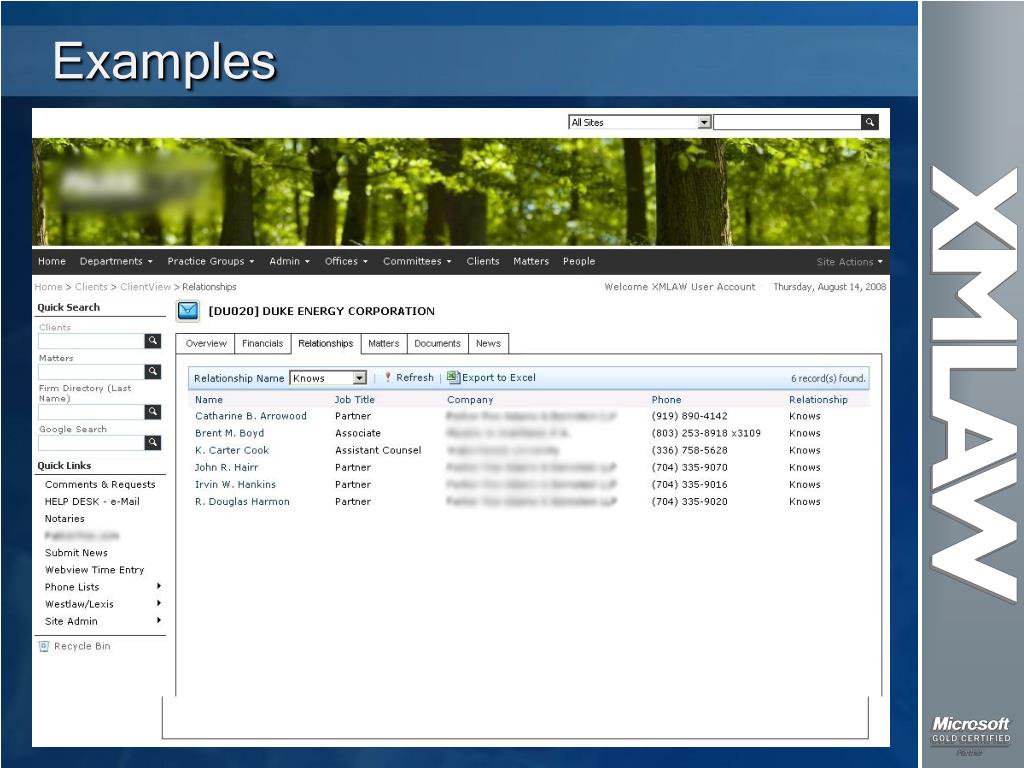Expand the Practice Groups menu
The width and height of the screenshot is (1024, 768).
click(210, 261)
